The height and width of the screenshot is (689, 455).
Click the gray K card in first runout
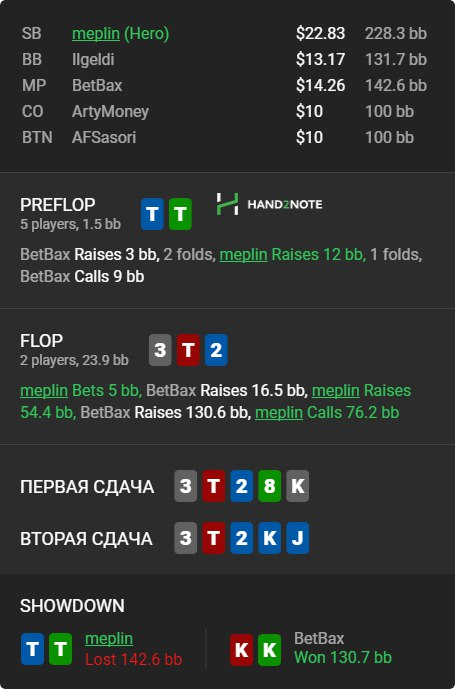298,486
